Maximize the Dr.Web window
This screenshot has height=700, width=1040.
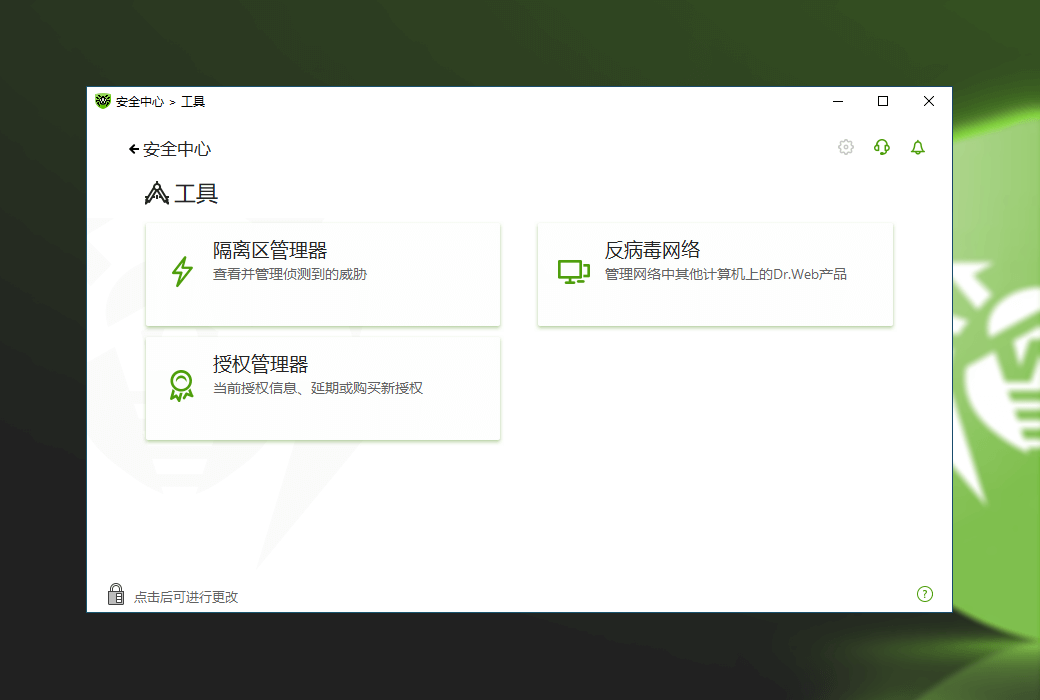point(883,101)
